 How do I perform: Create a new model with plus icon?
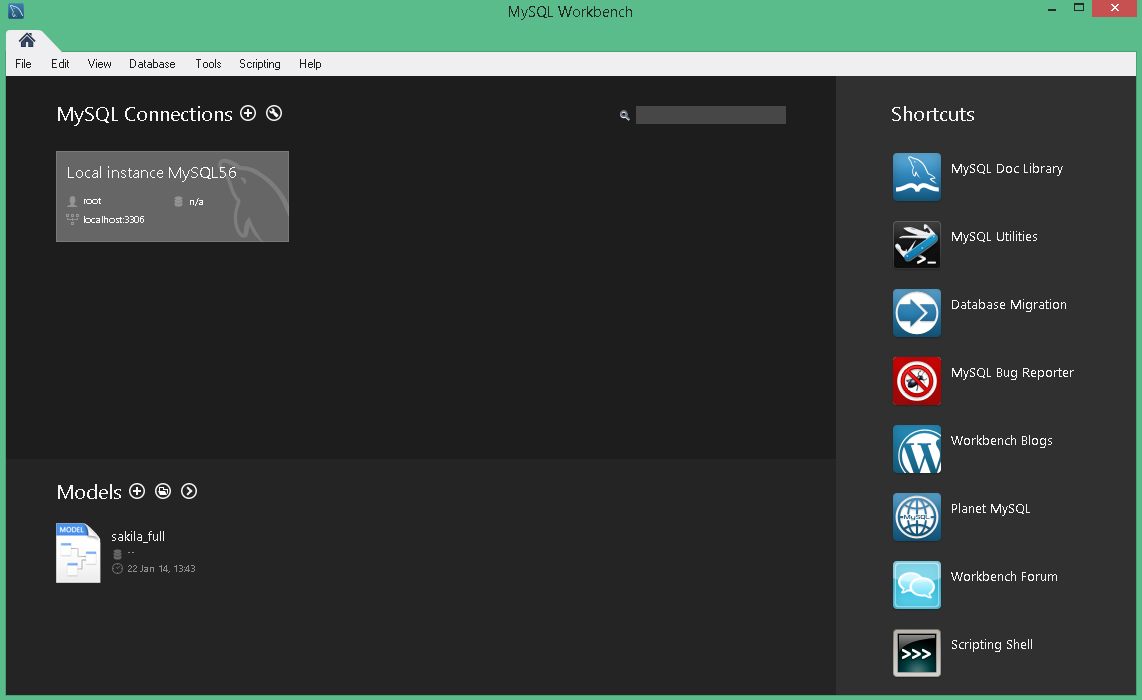point(137,491)
